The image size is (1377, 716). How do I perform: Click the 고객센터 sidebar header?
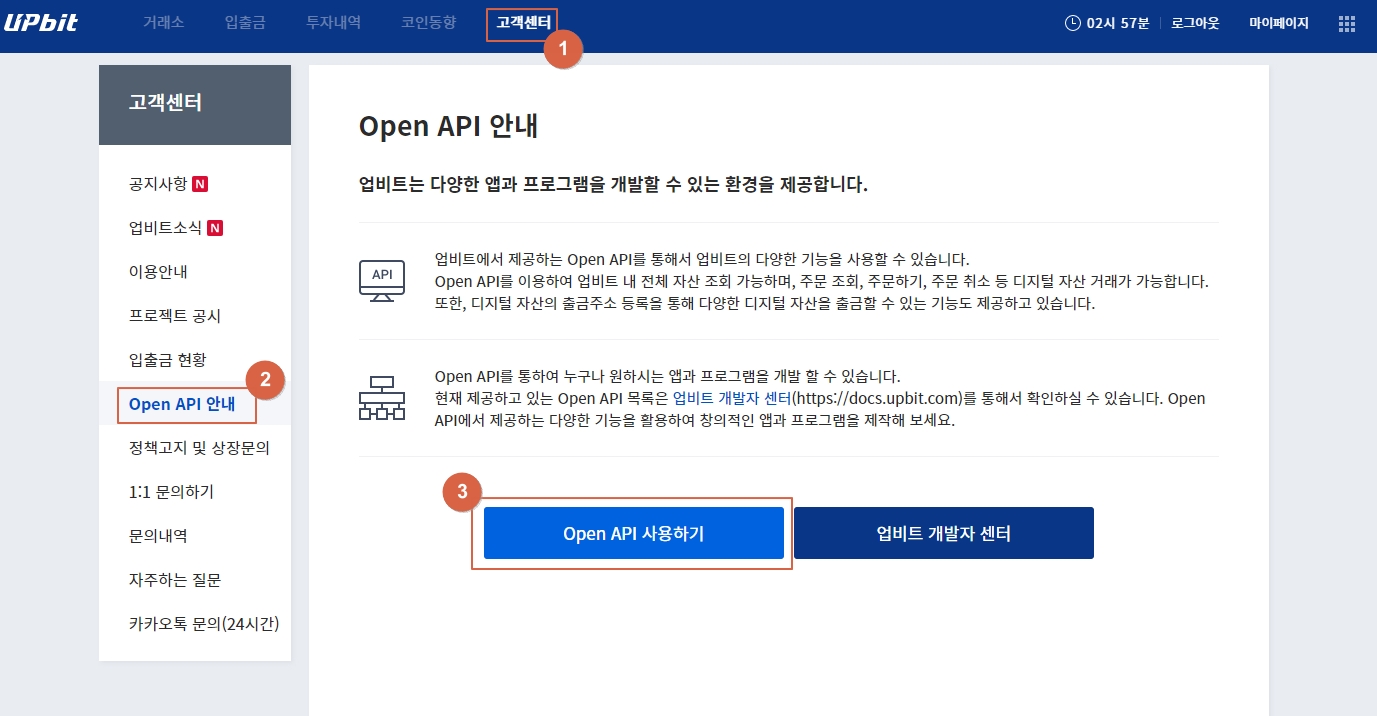[195, 105]
